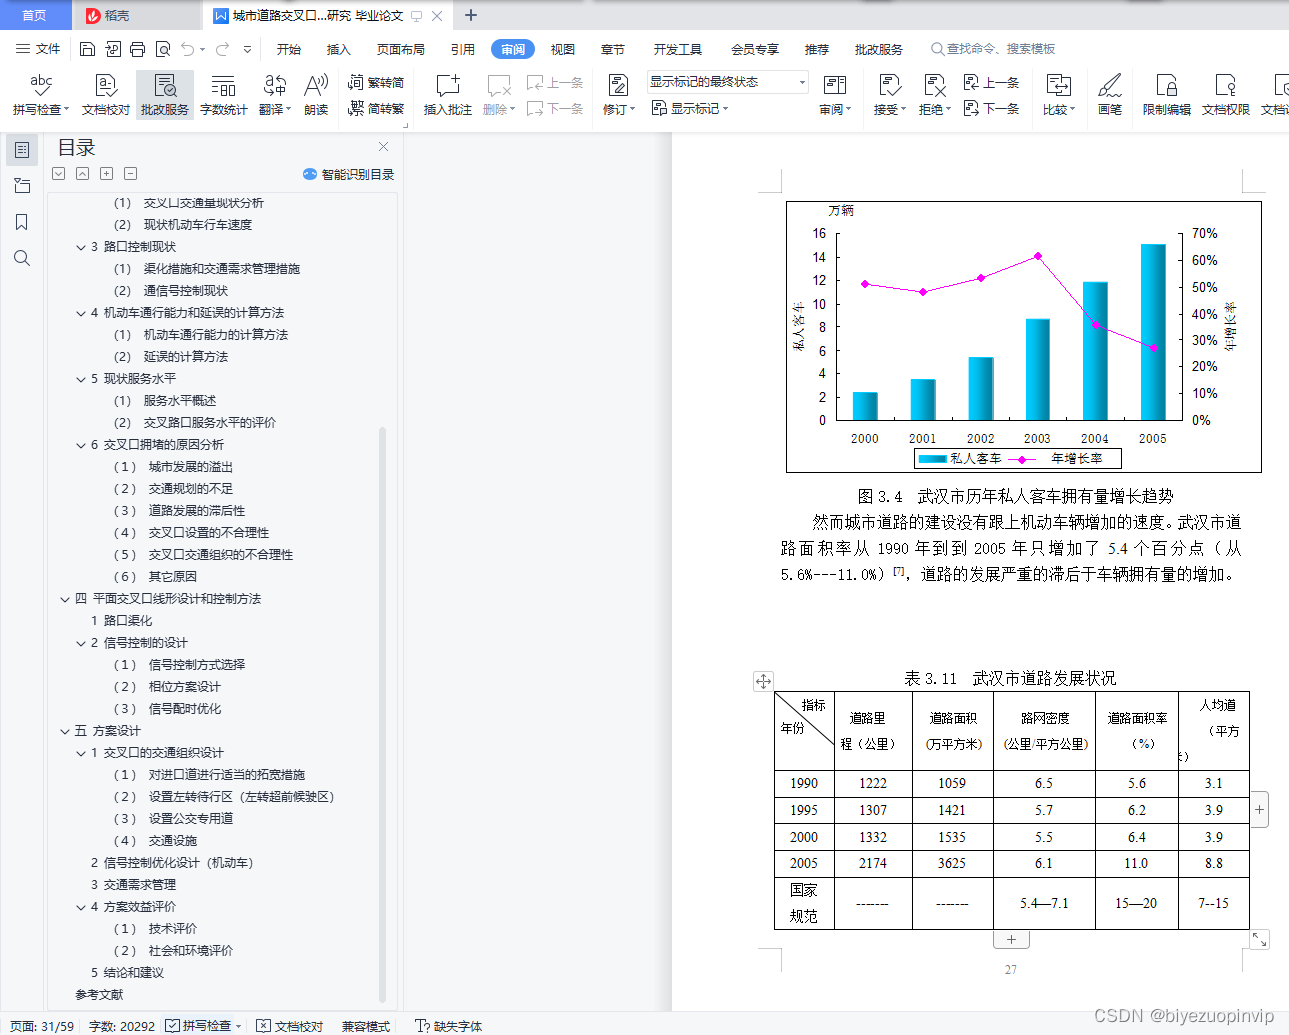Click the add row plus below table

(1011, 940)
